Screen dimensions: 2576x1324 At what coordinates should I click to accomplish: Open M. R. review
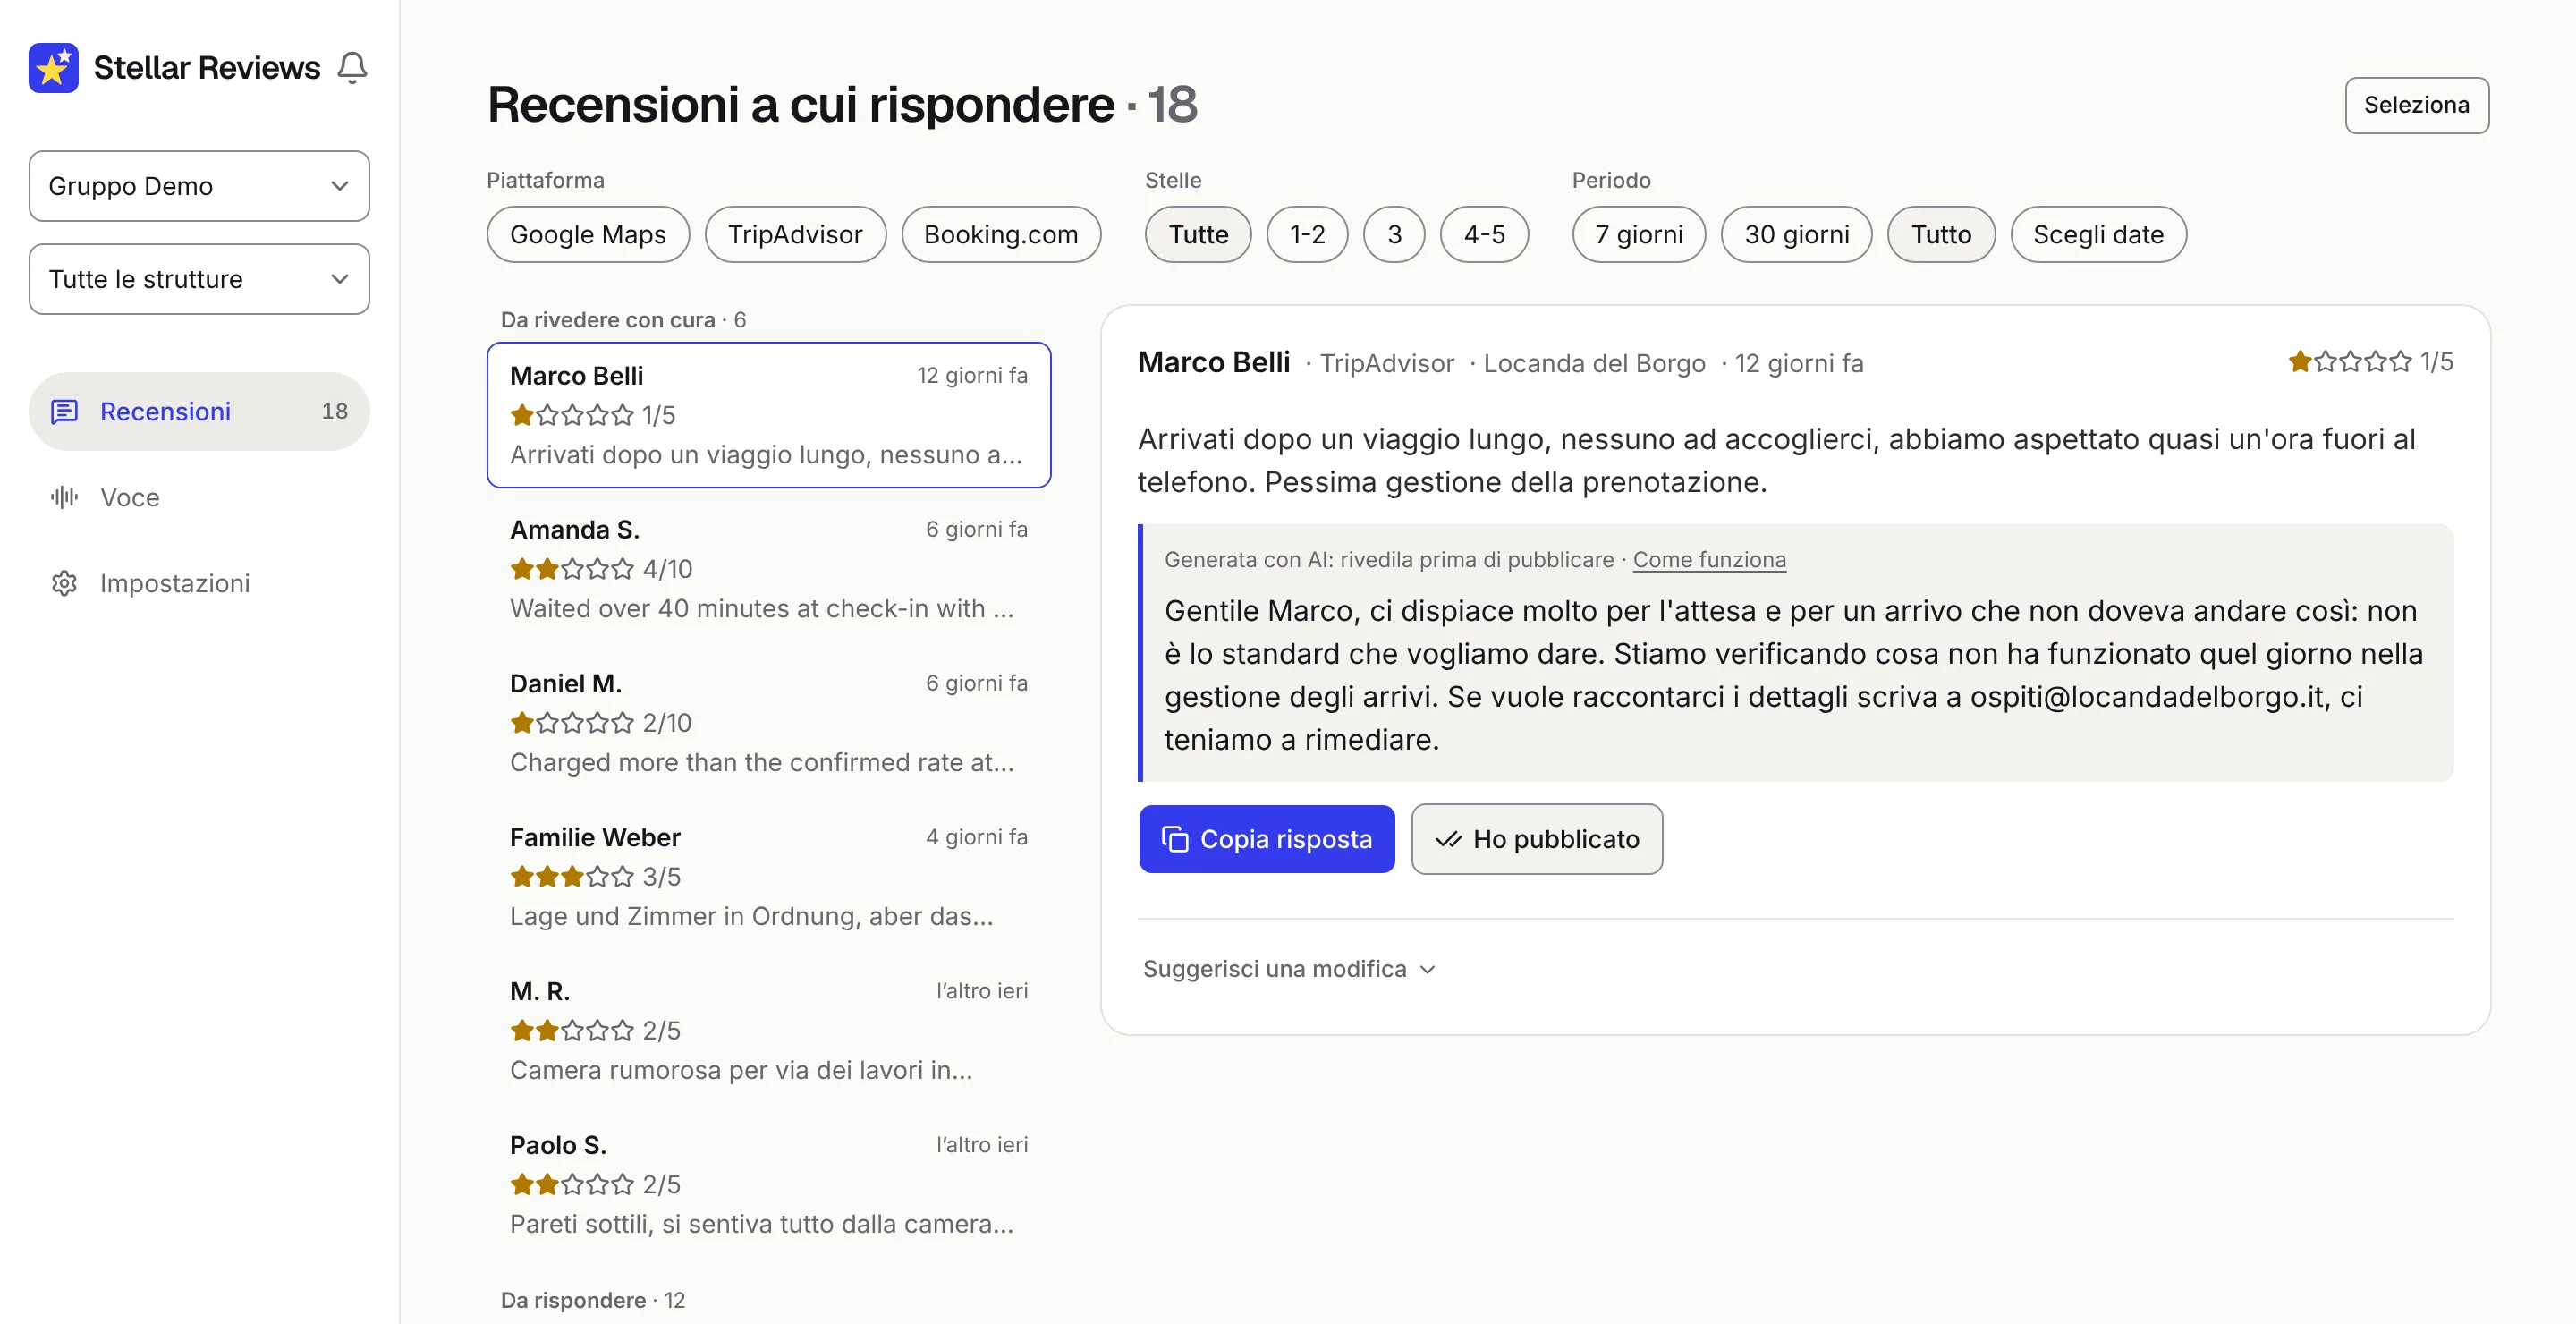click(x=768, y=1031)
